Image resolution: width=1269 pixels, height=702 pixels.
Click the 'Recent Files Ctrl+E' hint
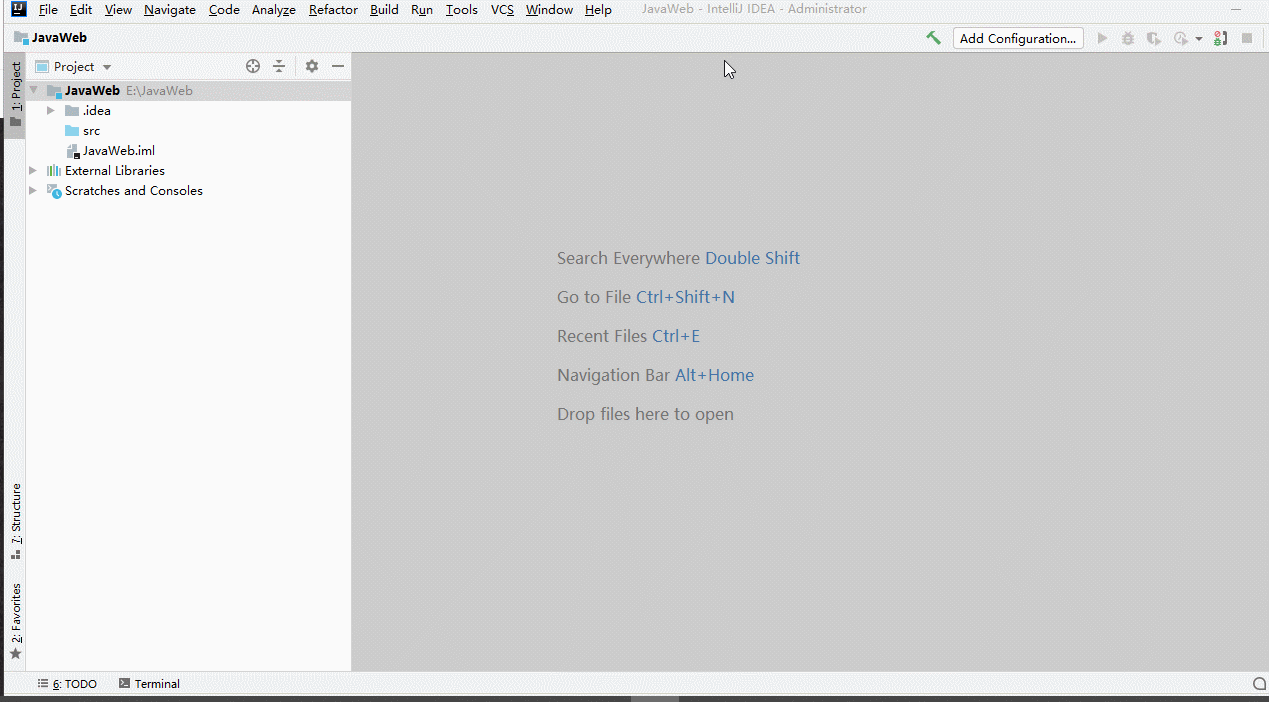pos(628,336)
